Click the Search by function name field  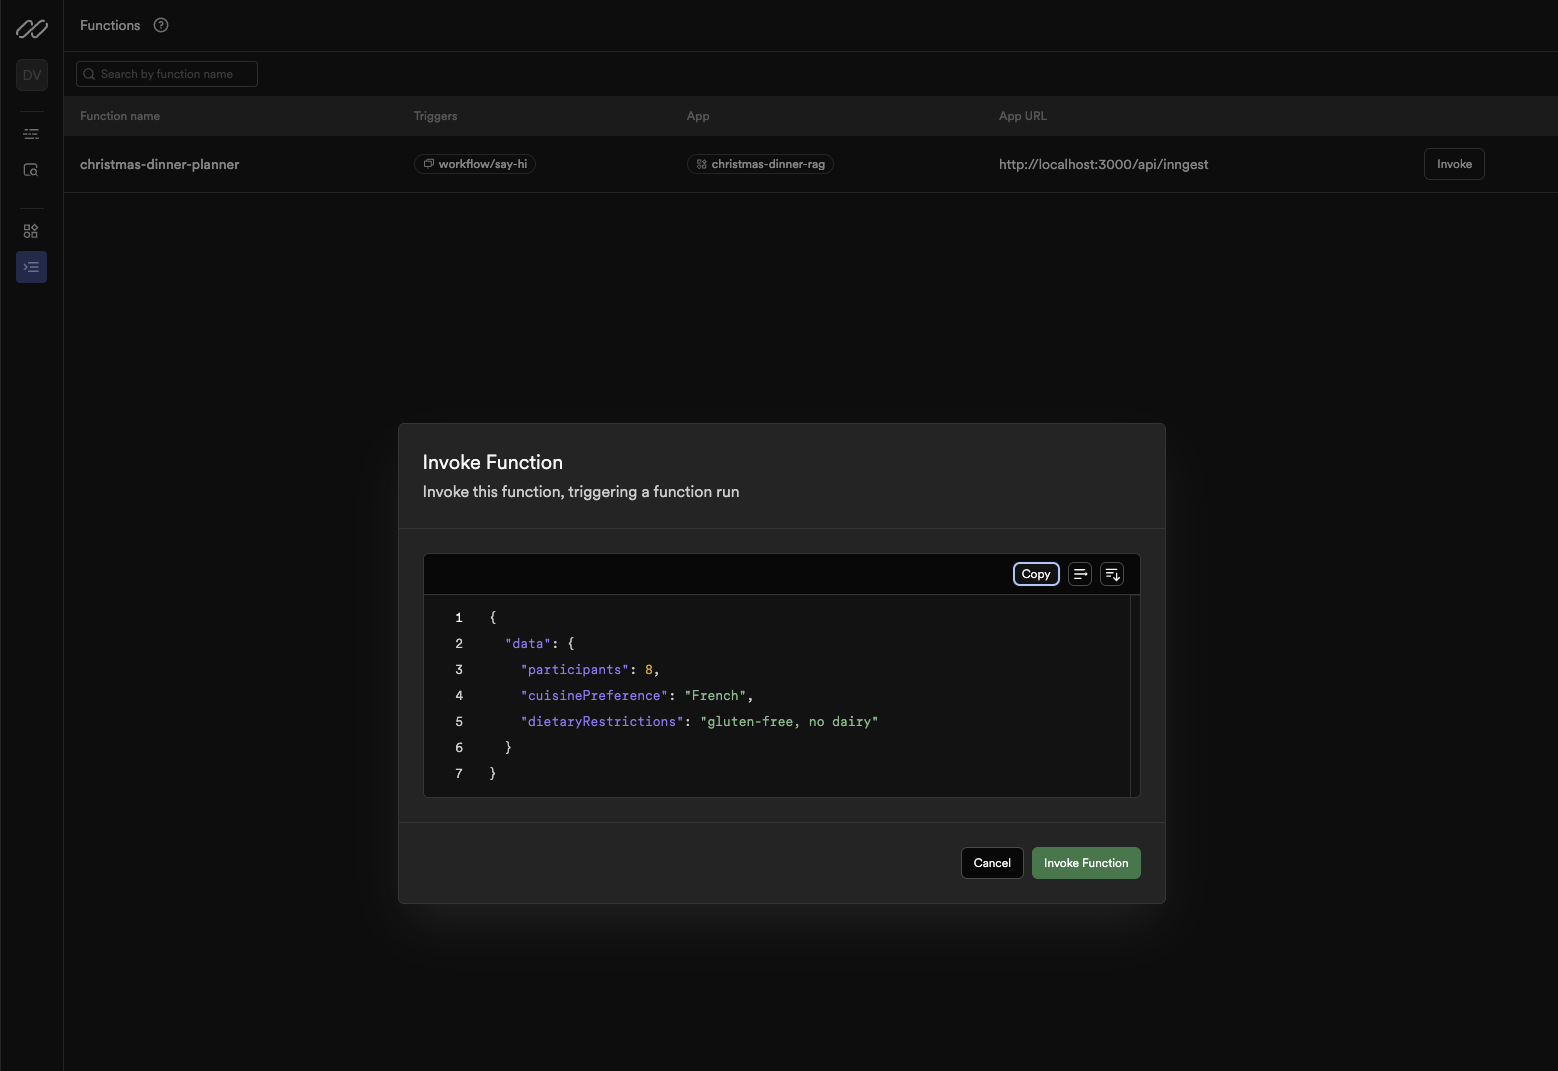coord(167,74)
